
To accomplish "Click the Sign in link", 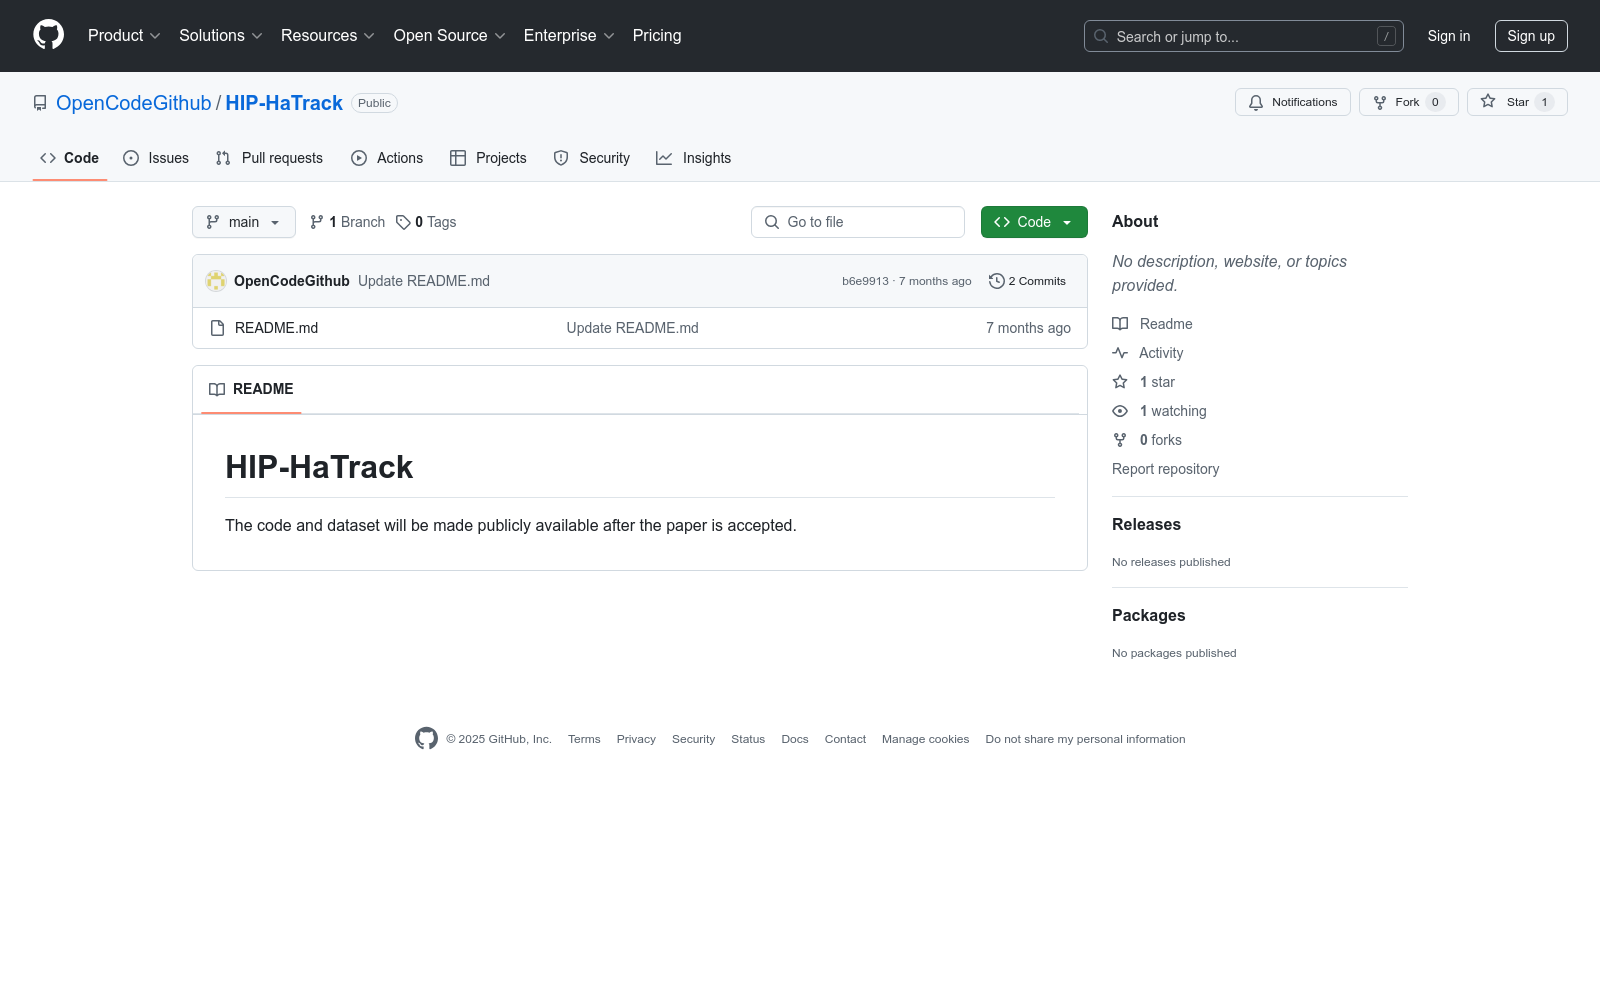I will coord(1449,36).
